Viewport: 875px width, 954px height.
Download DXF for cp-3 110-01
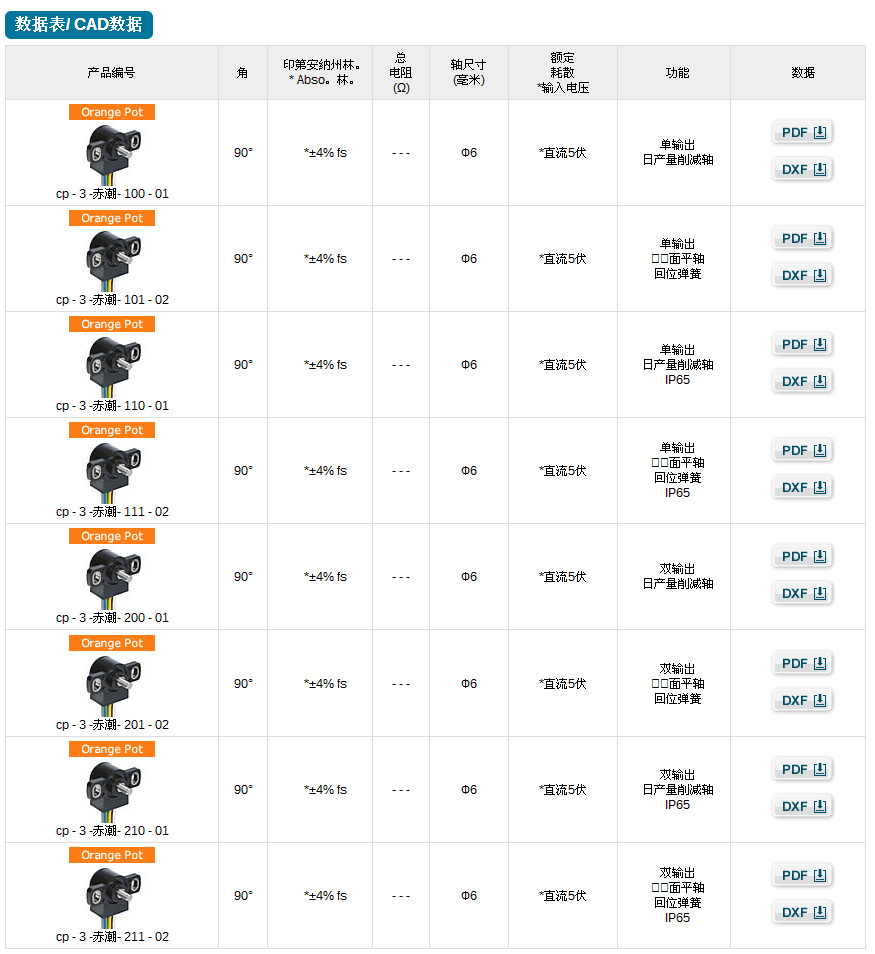tap(803, 381)
